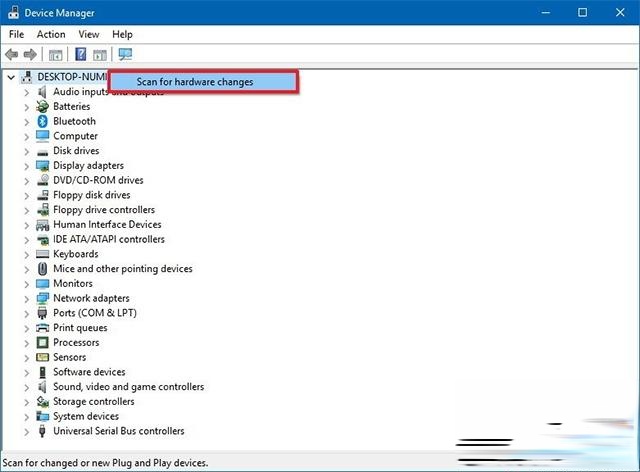Open the File menu
640x472 pixels.
point(16,34)
